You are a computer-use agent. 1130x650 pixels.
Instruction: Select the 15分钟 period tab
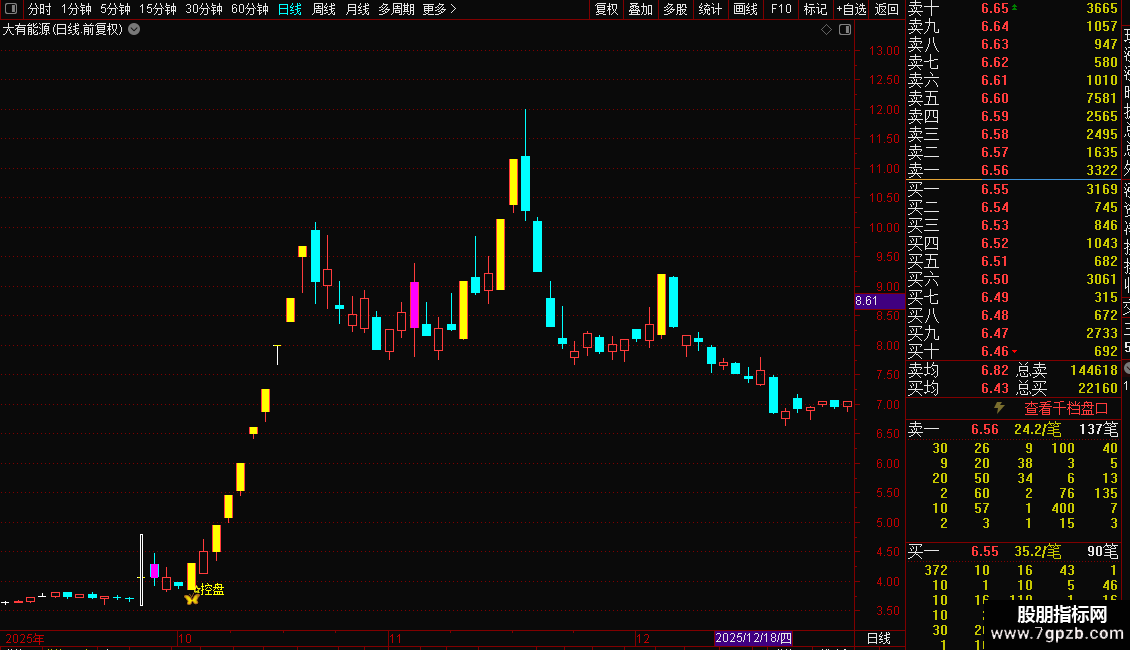pos(158,9)
